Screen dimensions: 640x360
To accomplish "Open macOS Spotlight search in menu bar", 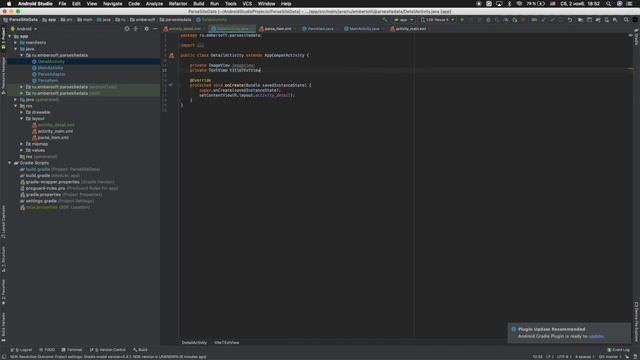I will [x=609, y=4].
